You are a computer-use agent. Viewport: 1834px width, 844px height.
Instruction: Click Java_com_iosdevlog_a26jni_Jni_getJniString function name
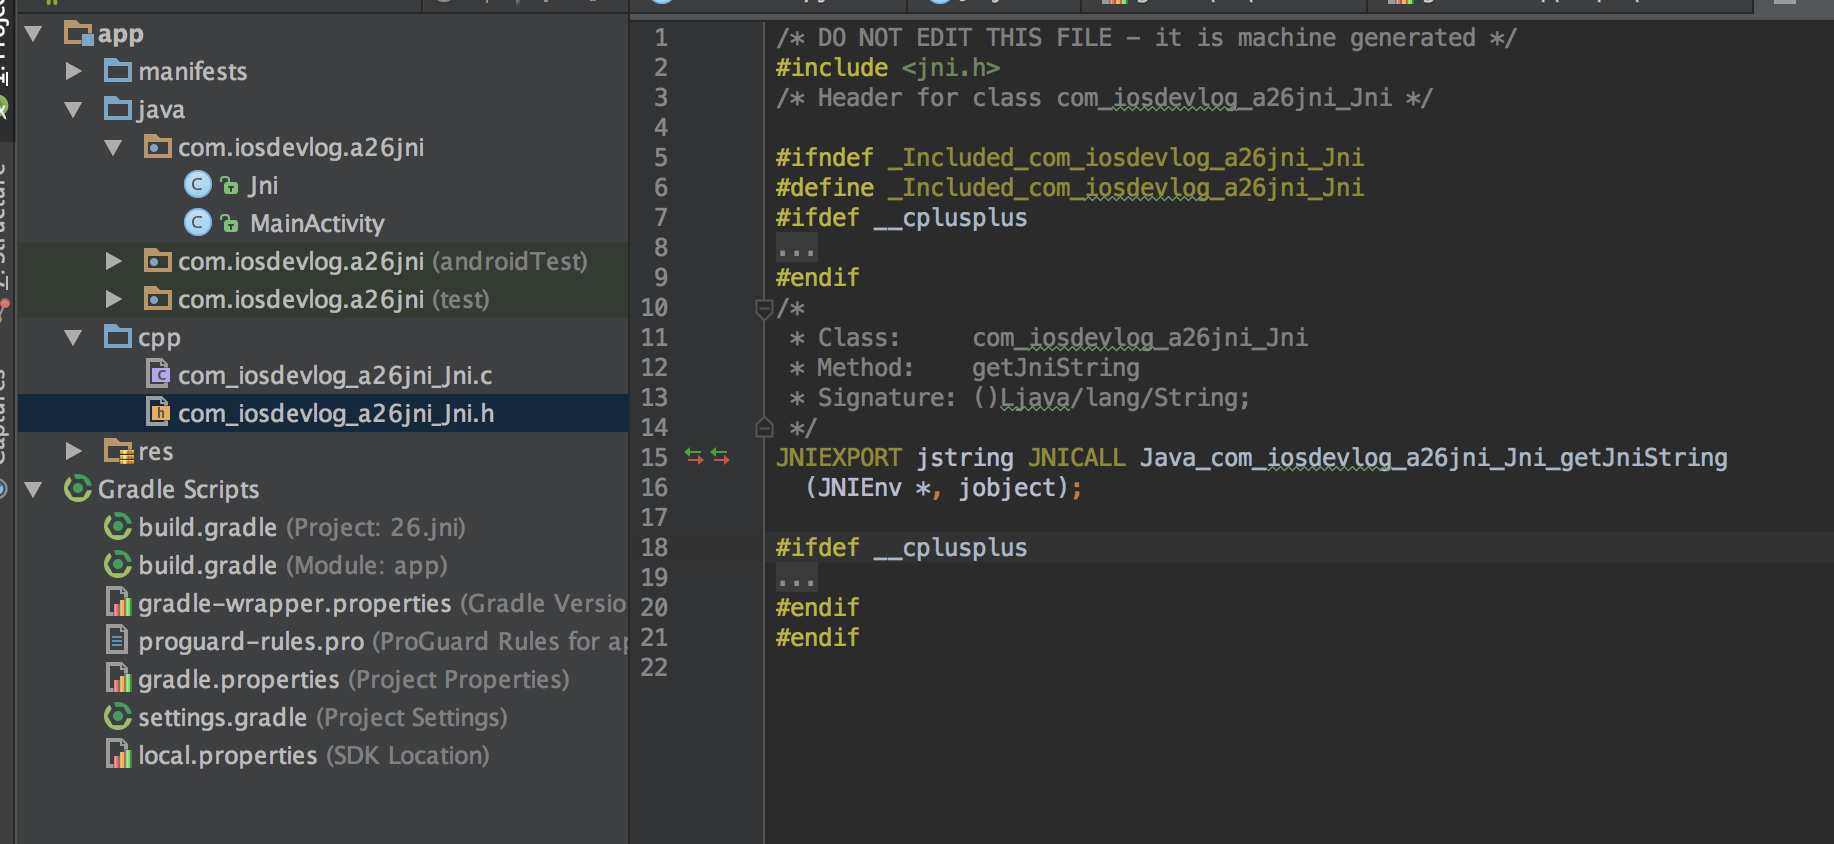tap(1434, 458)
